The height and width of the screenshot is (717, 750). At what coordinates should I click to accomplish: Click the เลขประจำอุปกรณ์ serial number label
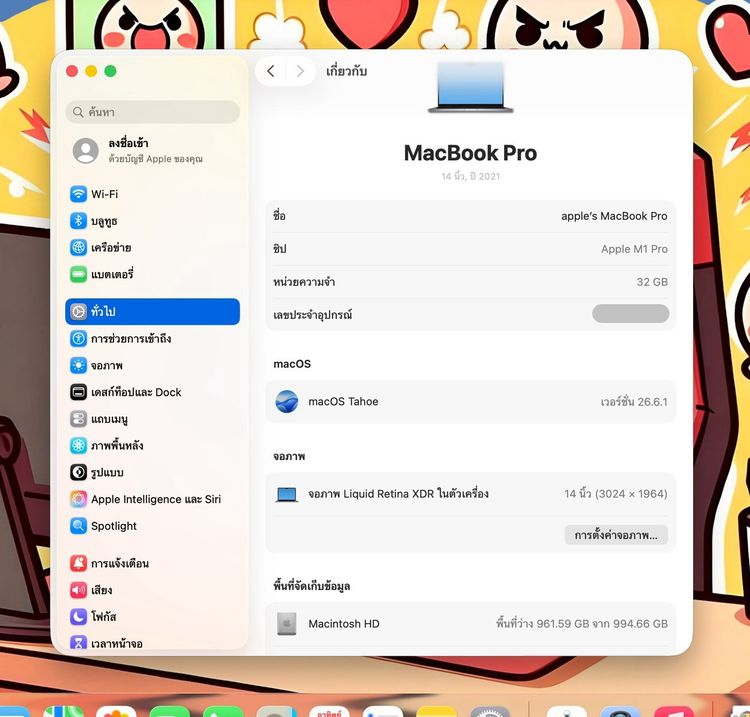tap(312, 315)
